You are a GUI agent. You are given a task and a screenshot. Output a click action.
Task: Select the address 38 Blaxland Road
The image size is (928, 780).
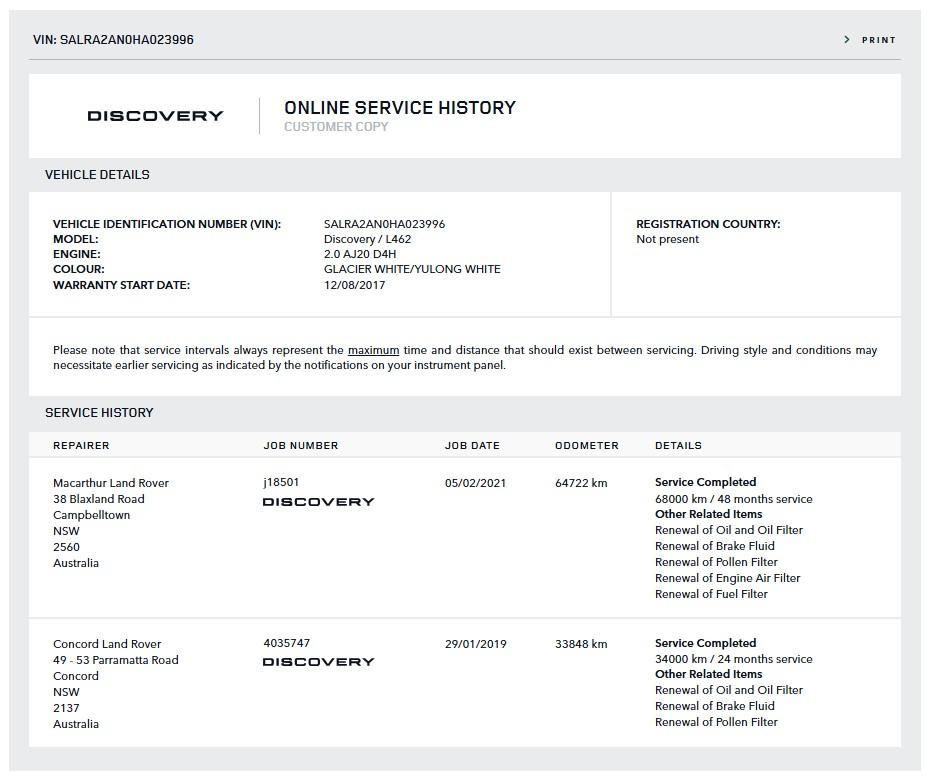pos(99,499)
